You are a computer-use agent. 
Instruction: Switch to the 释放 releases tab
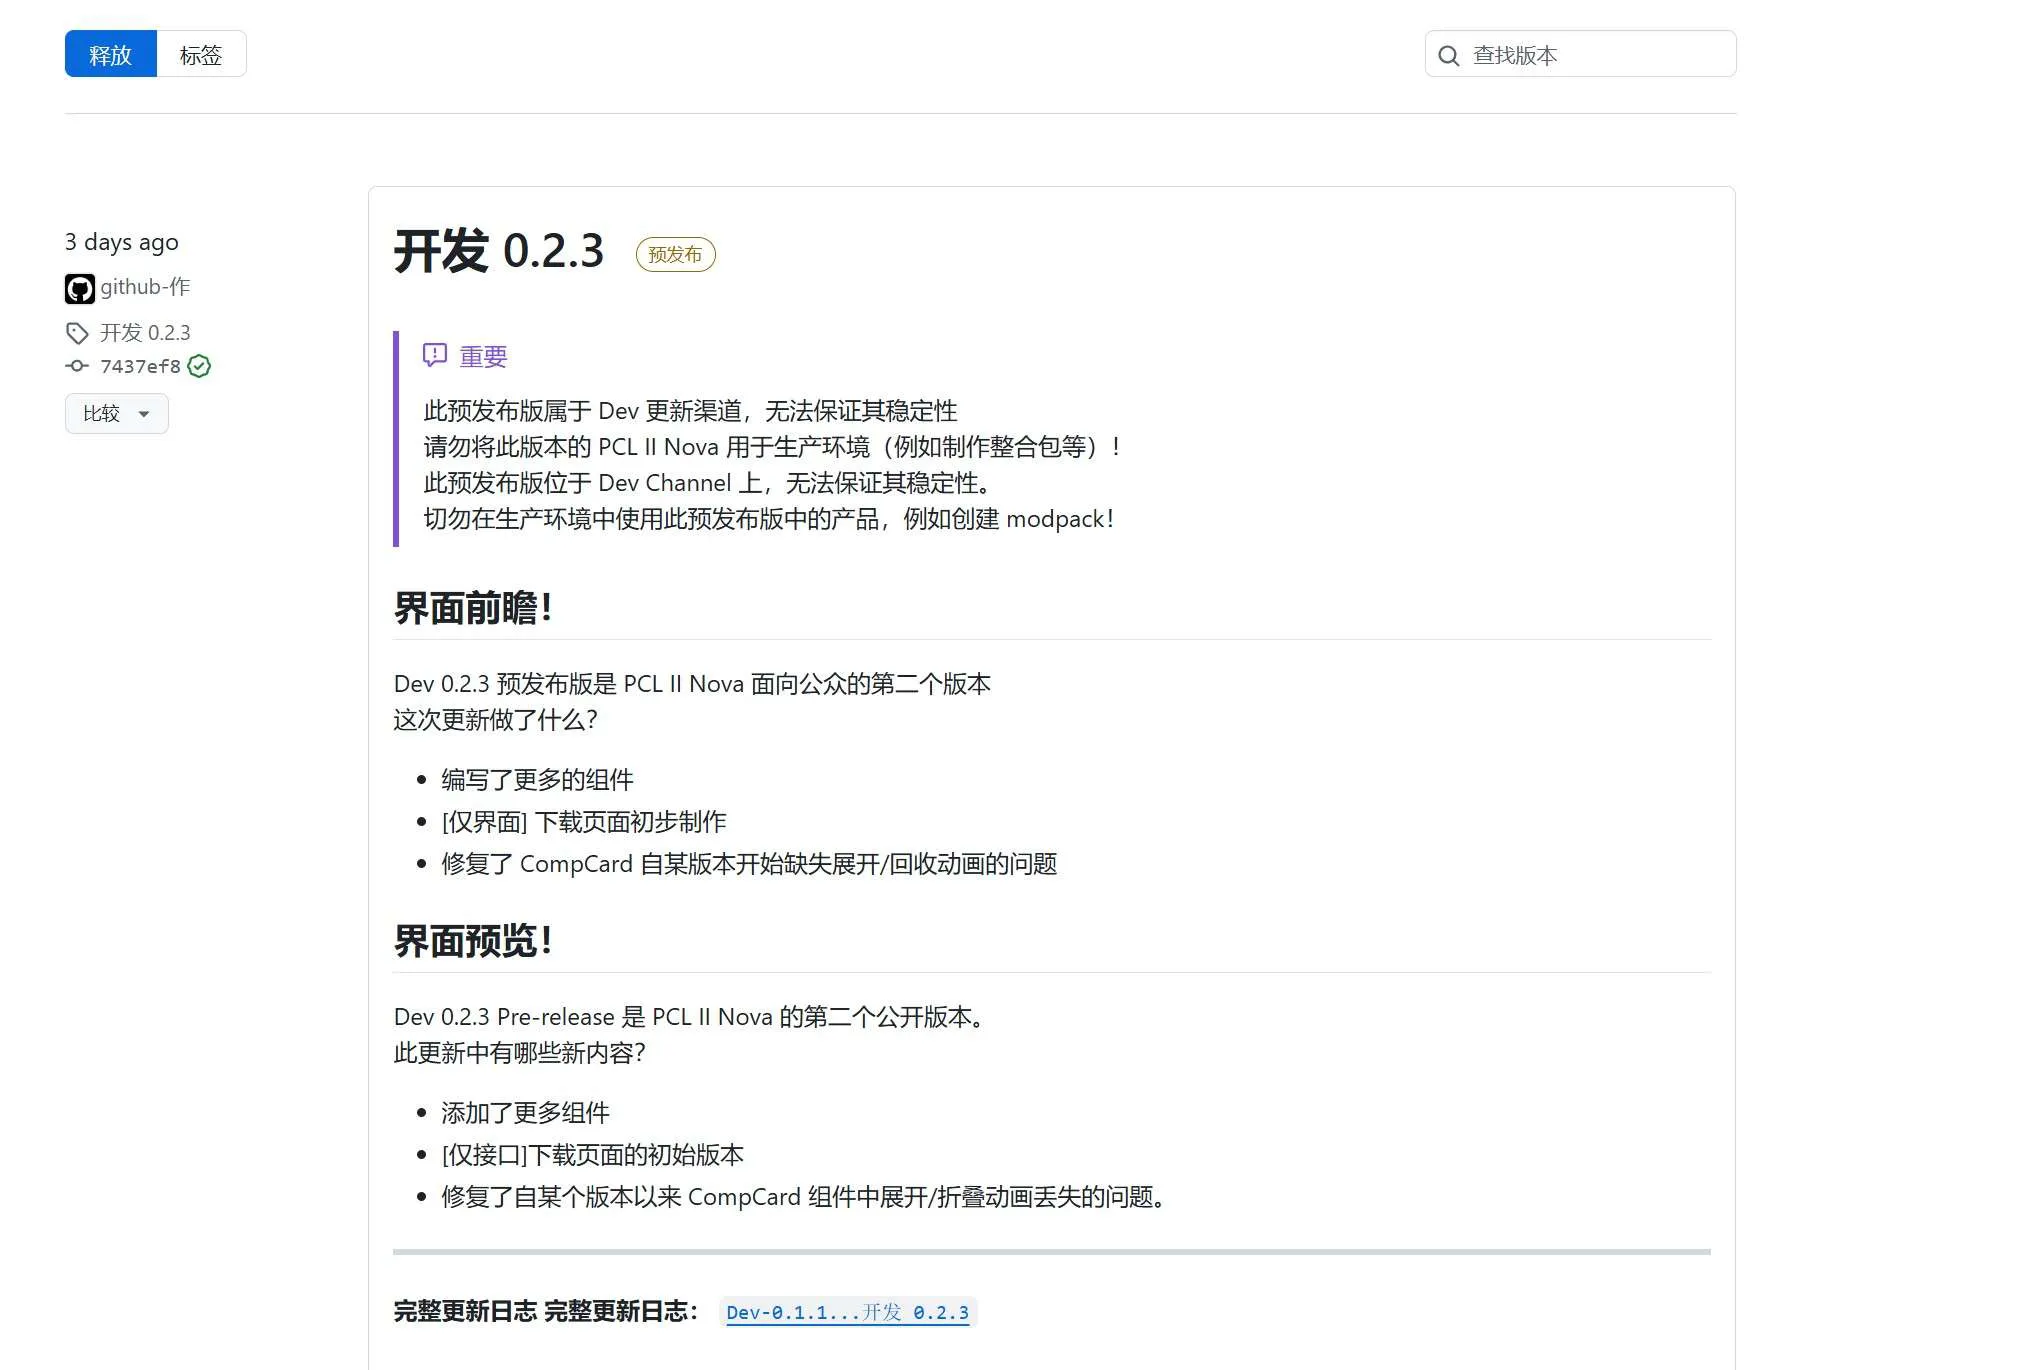click(111, 54)
